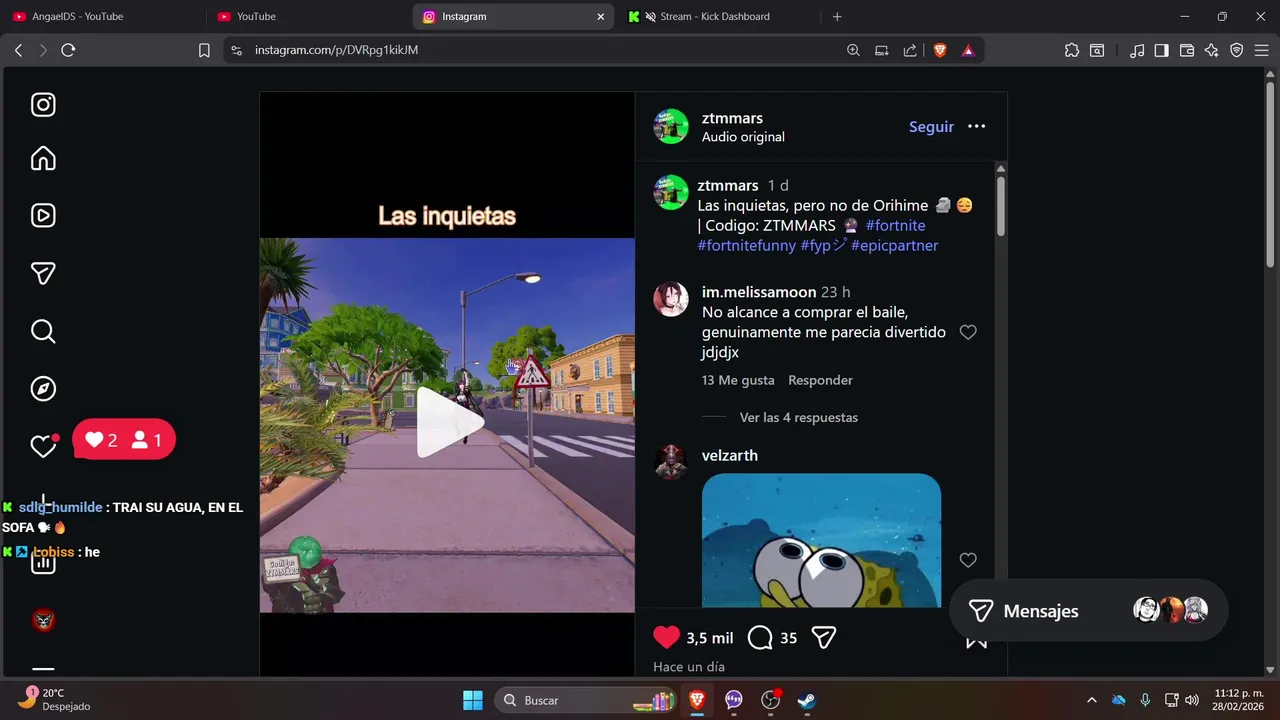Open the Search magnifier in the Instagram sidebar

43,331
